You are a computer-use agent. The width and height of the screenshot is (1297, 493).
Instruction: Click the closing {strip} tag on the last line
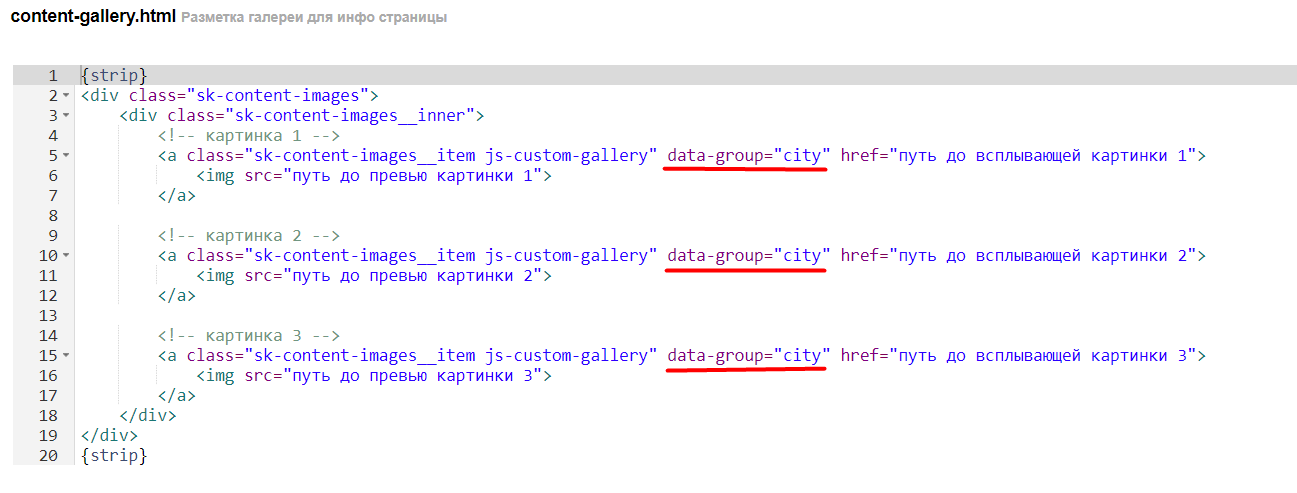click(114, 456)
